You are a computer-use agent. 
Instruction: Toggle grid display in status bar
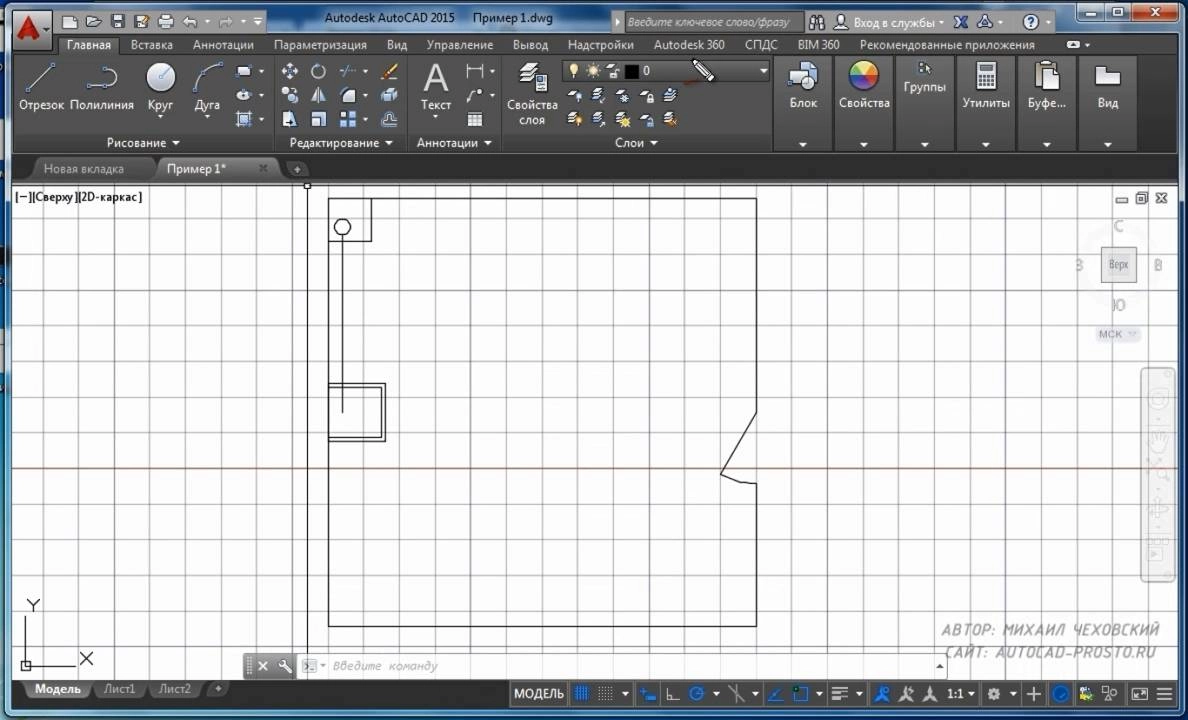pyautogui.click(x=581, y=693)
